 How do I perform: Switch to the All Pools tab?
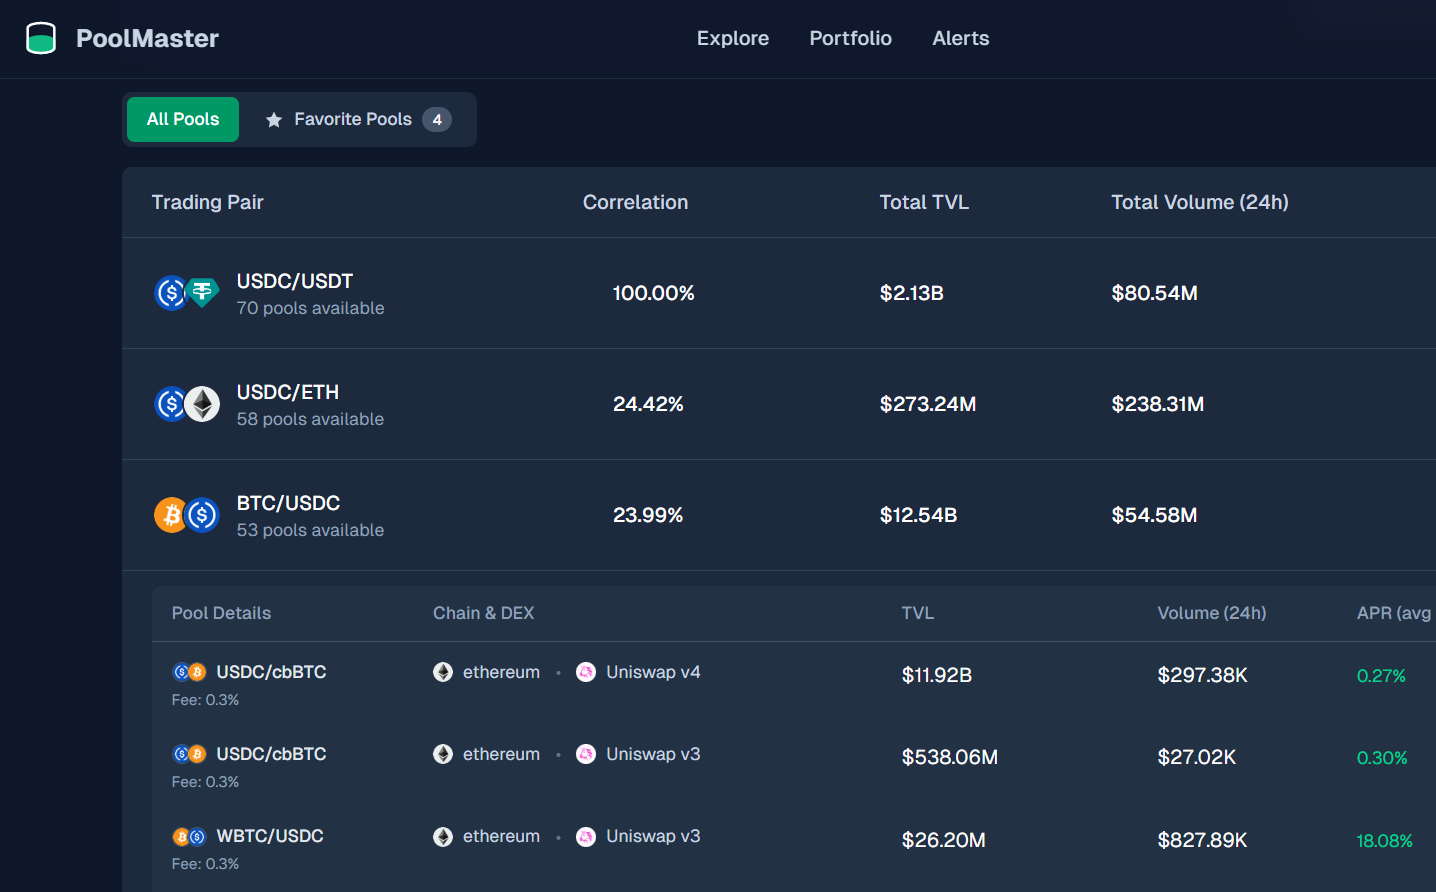tap(183, 120)
